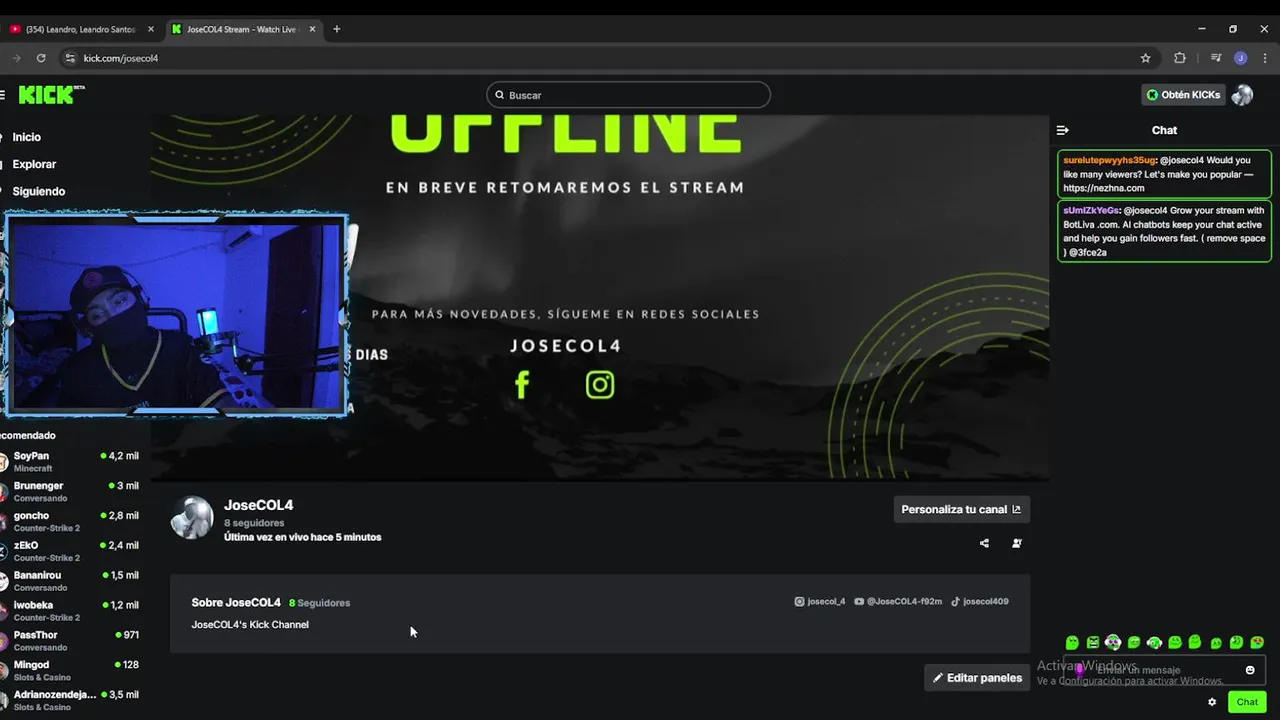
Task: Open chat settings gear icon
Action: [1212, 702]
